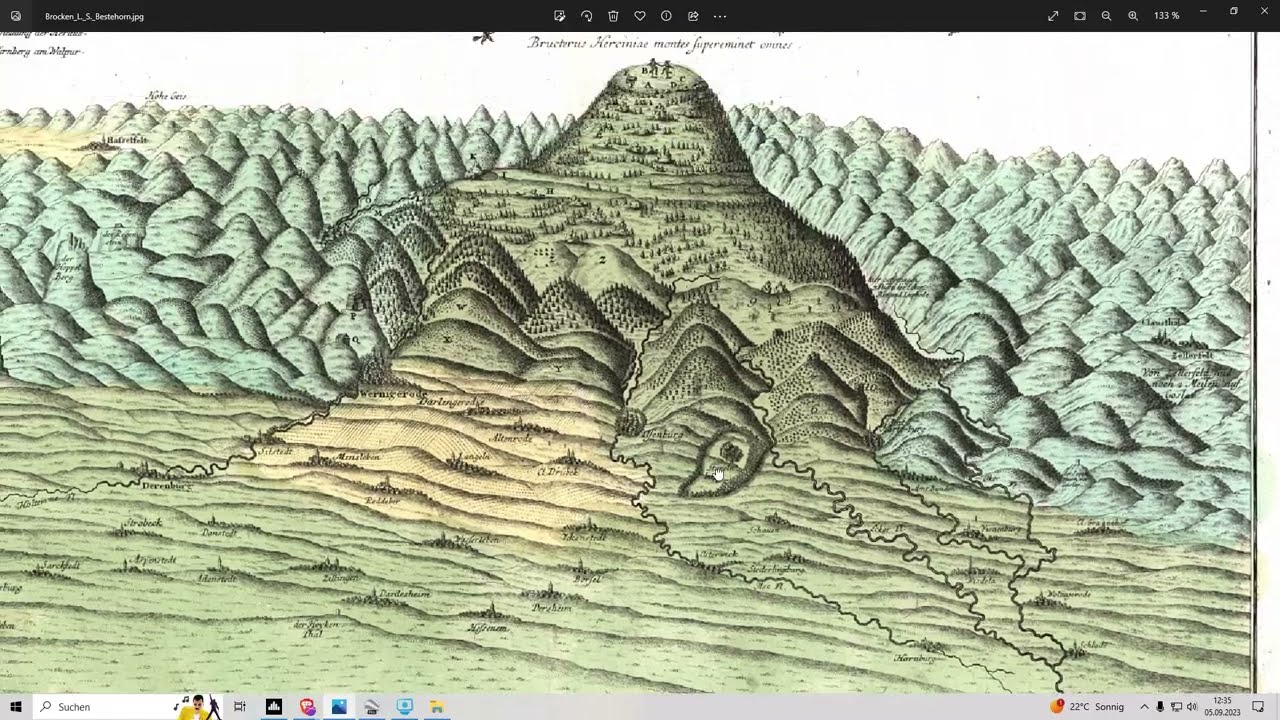Mark the photo as favorite with the heart
Image resolution: width=1280 pixels, height=720 pixels.
tap(640, 16)
